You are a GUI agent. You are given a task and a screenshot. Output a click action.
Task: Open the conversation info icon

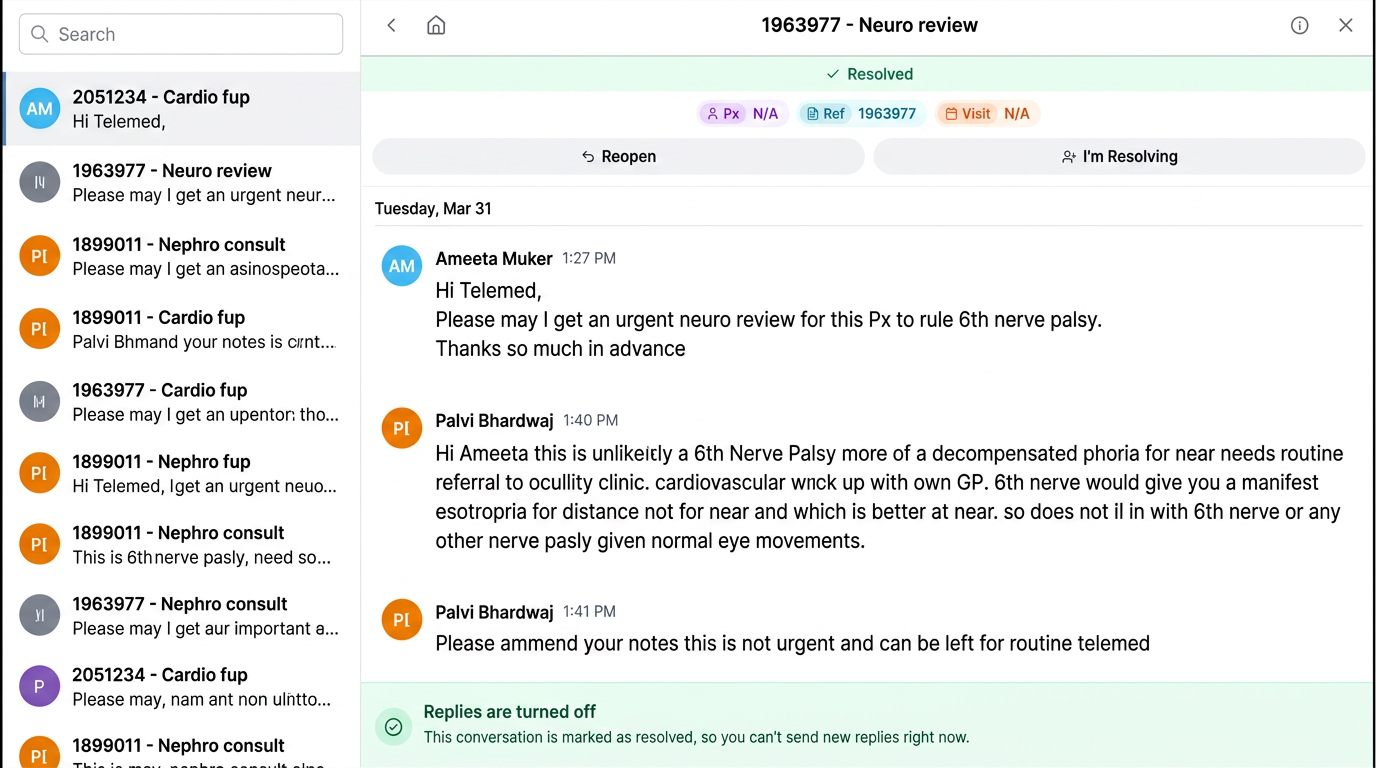(x=1299, y=26)
